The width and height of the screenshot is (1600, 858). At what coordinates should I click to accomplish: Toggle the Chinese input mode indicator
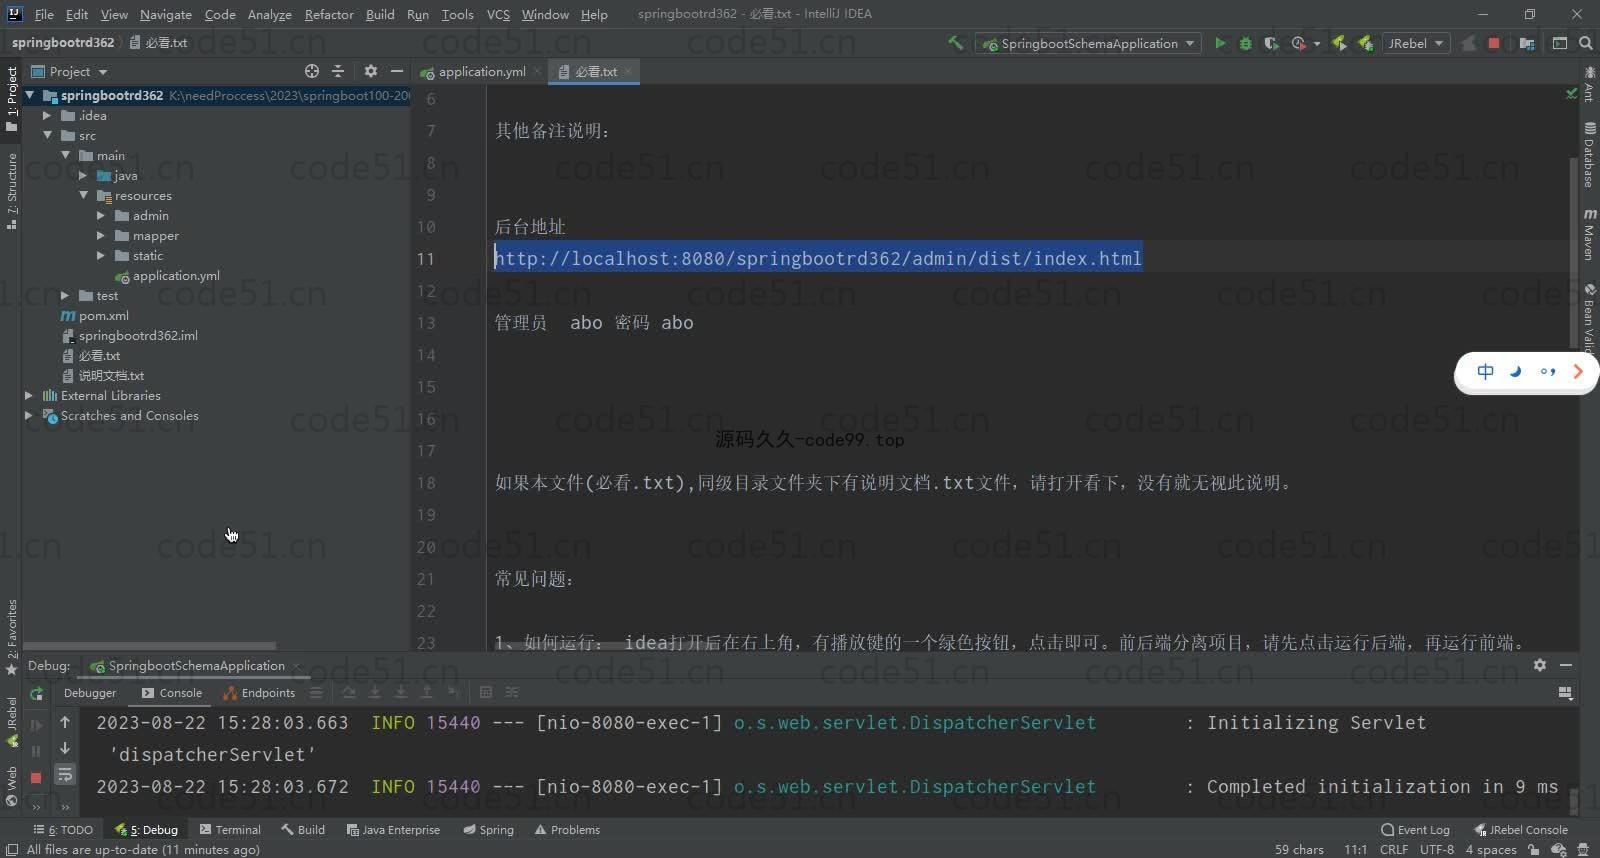click(x=1485, y=372)
